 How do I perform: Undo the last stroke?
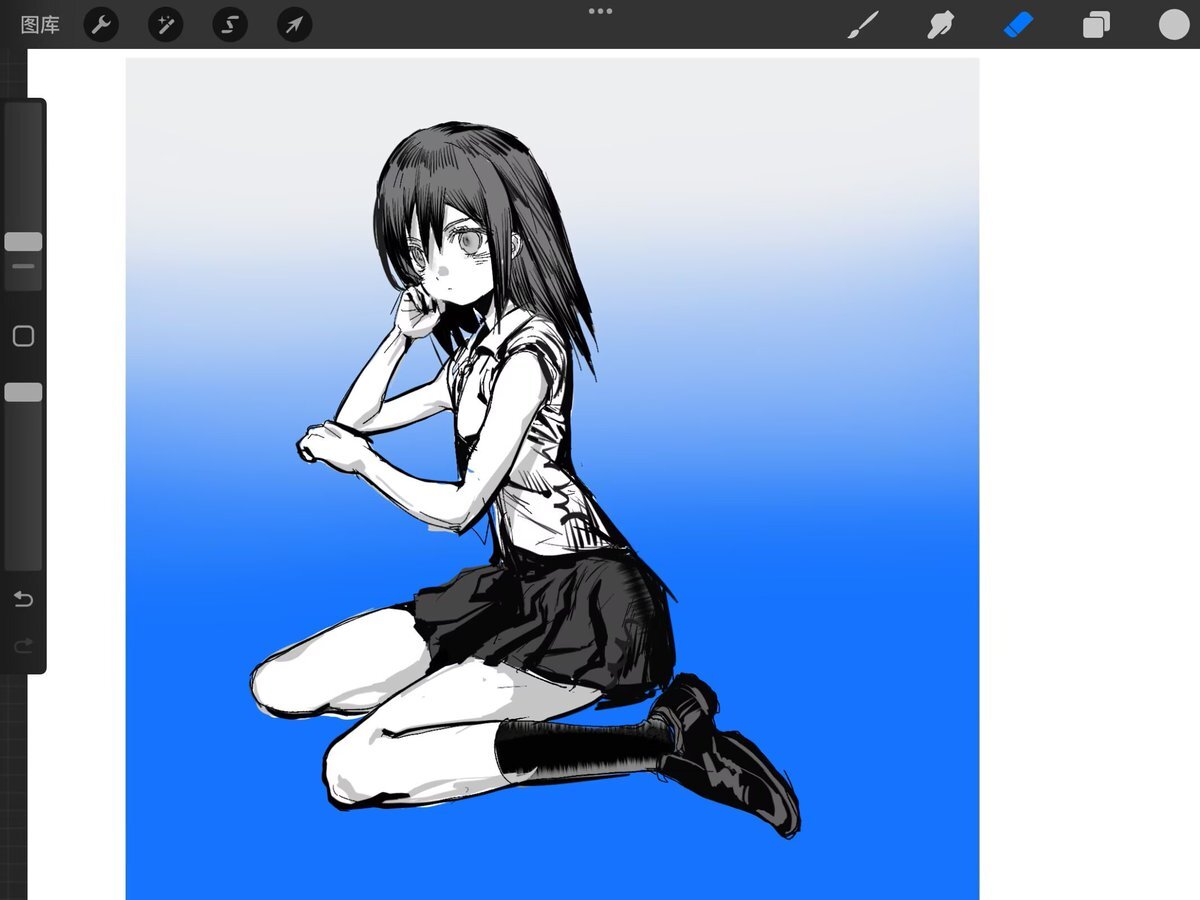tap(23, 600)
